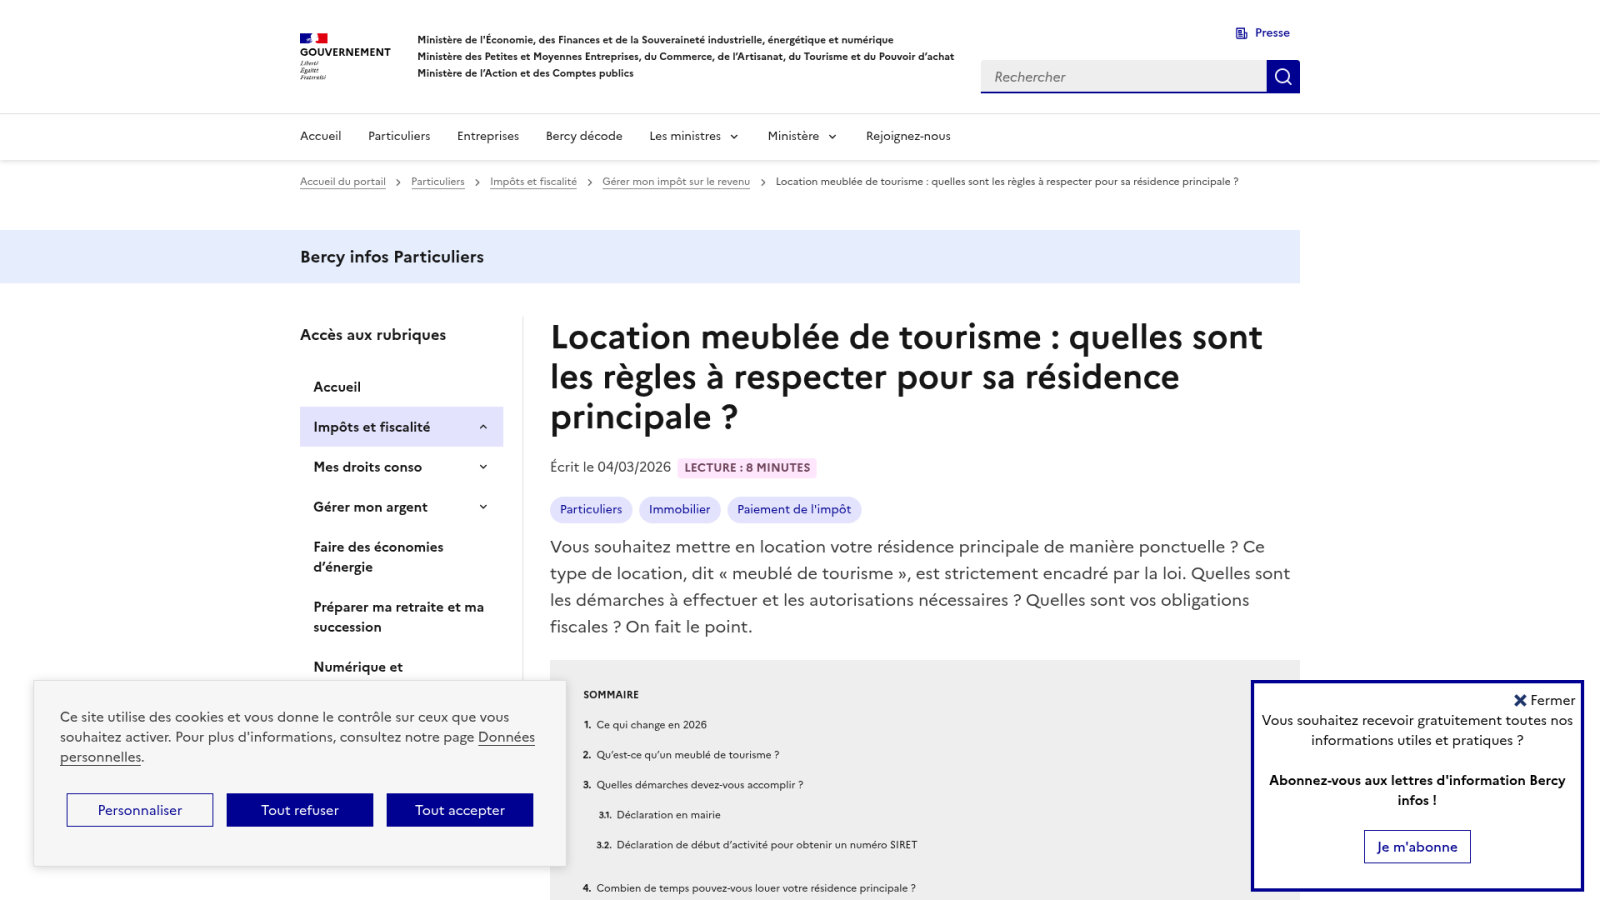The image size is (1600, 900).
Task: Open the Presse link with document icon
Action: pos(1262,33)
